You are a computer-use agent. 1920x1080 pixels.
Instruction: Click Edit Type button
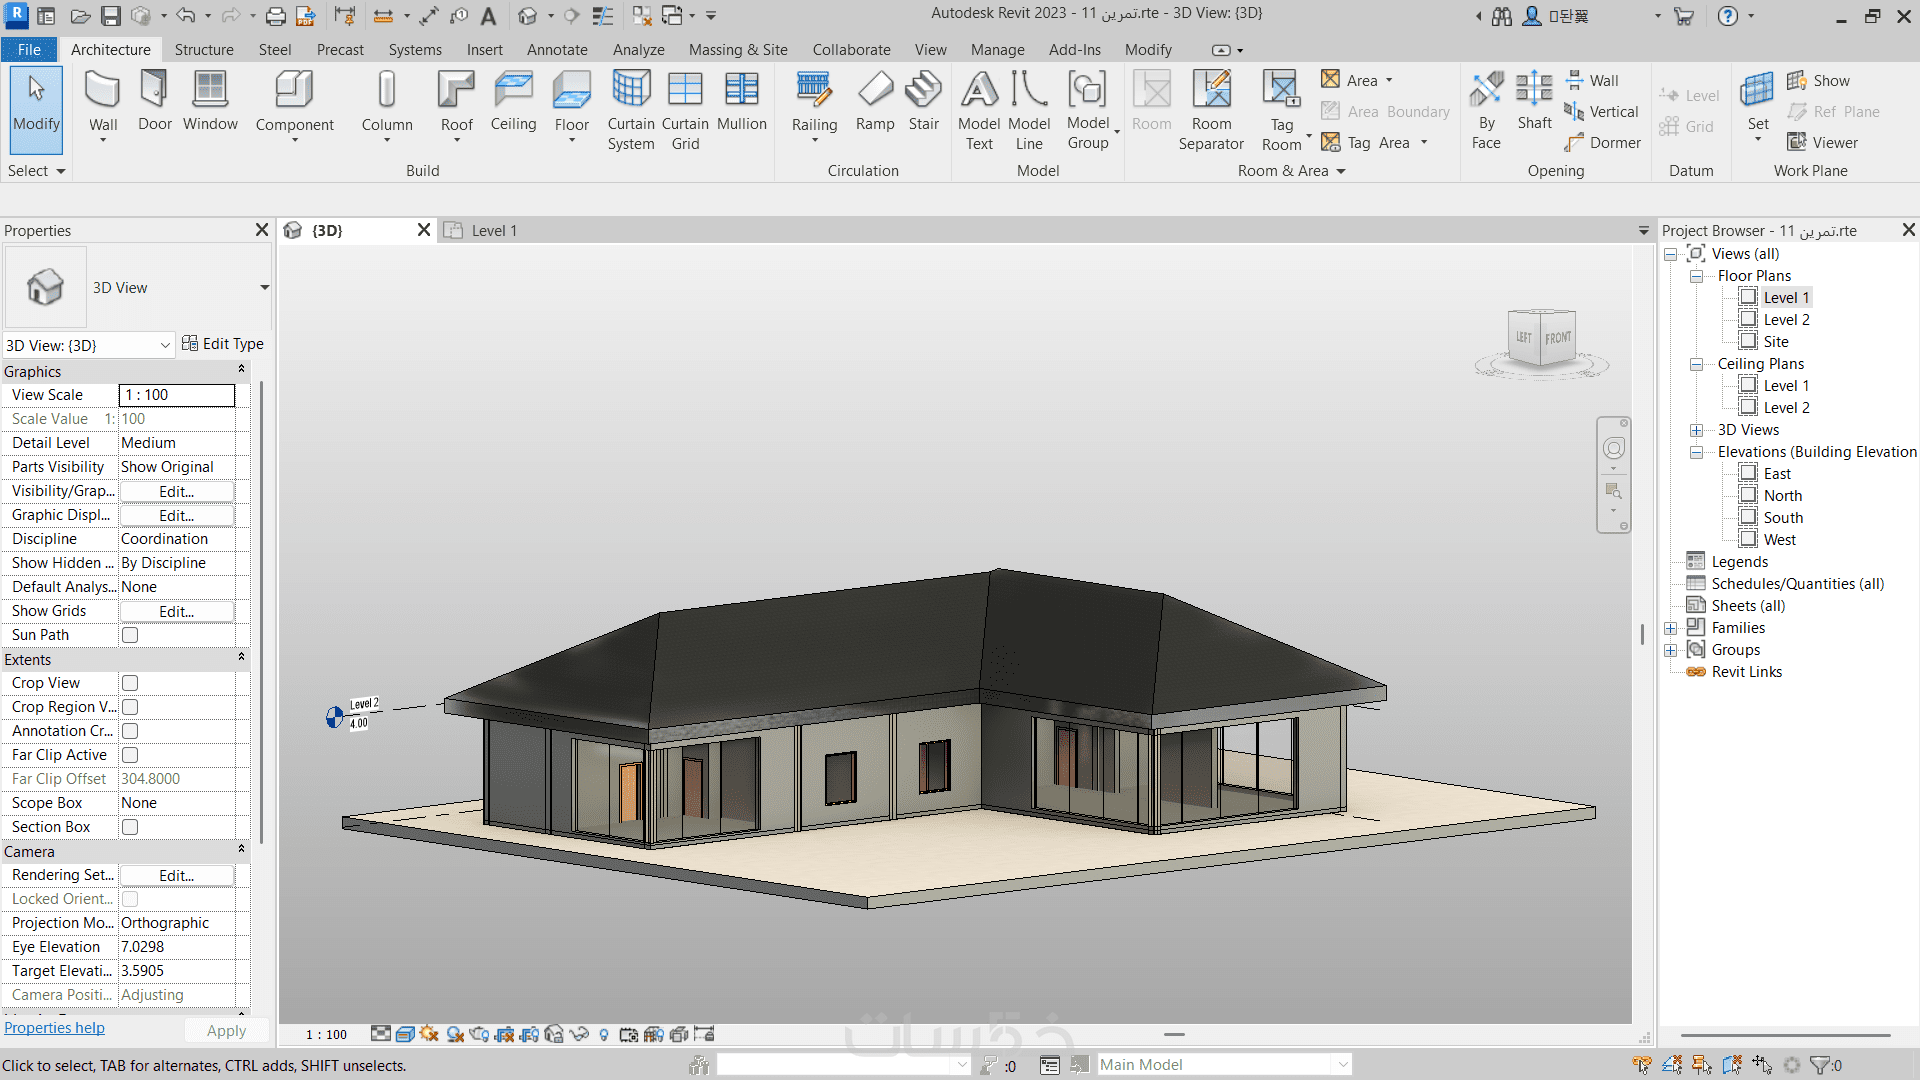(223, 344)
